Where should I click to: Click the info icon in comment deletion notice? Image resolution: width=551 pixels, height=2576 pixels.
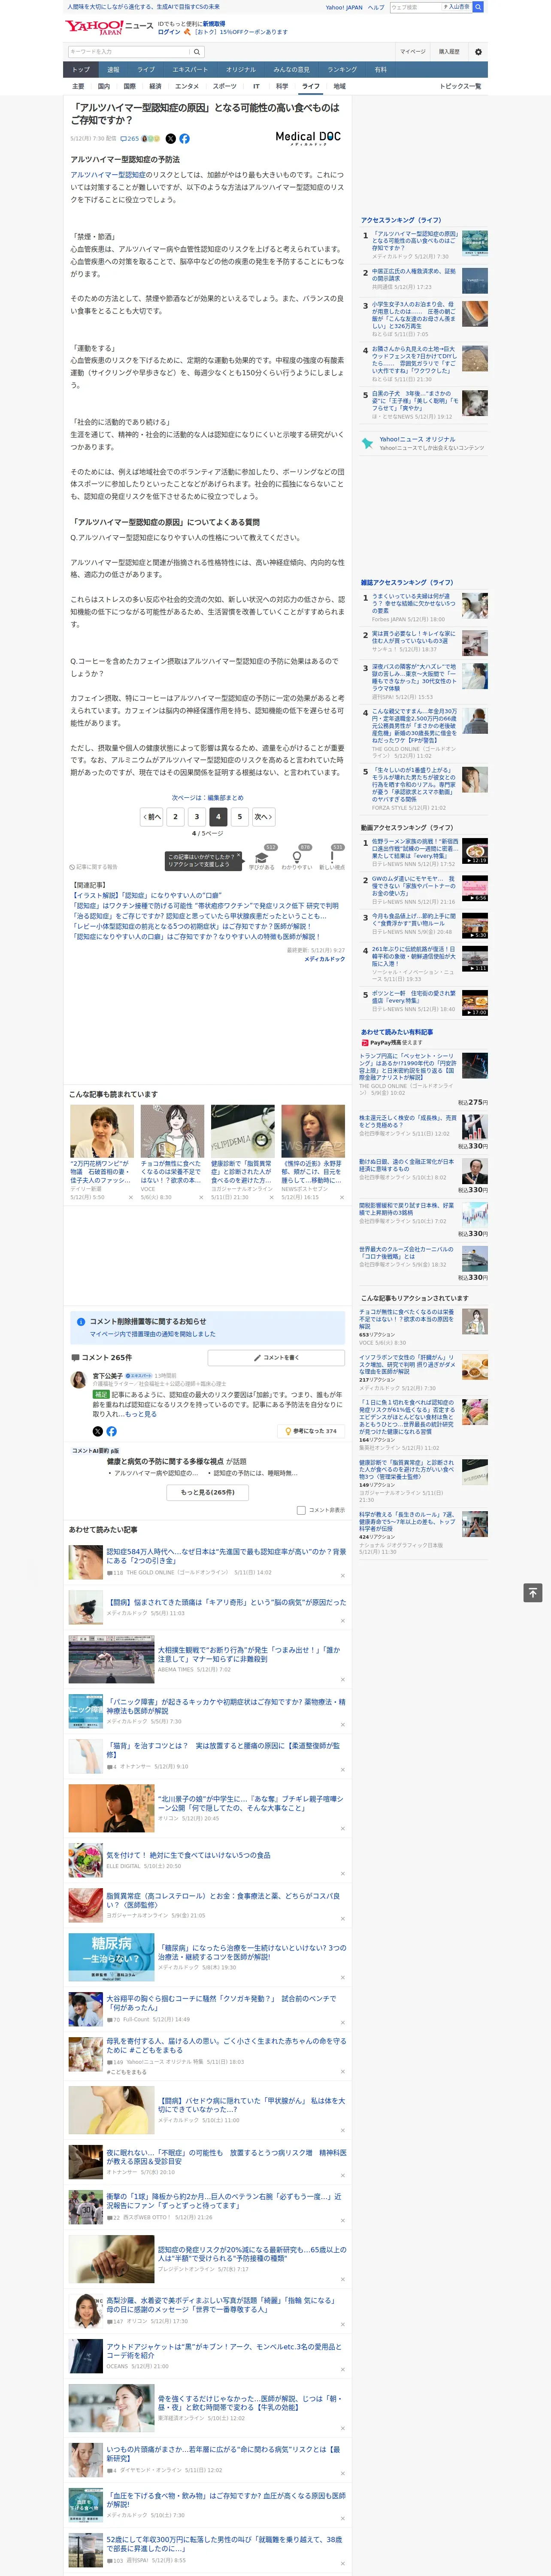click(x=81, y=1321)
